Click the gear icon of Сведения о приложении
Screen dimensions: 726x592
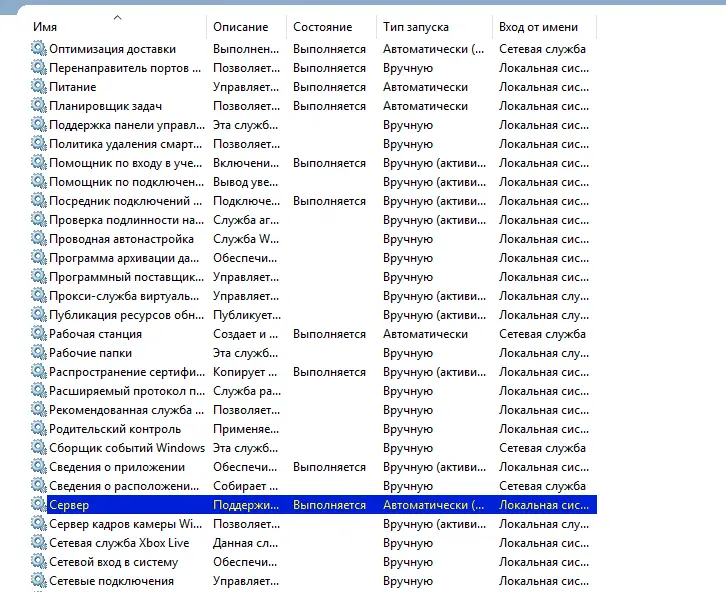39,466
